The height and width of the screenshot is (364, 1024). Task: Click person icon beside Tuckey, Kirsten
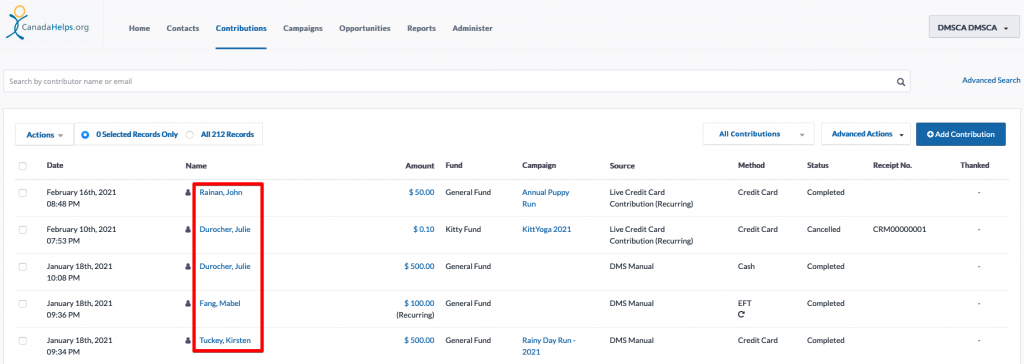pyautogui.click(x=189, y=340)
